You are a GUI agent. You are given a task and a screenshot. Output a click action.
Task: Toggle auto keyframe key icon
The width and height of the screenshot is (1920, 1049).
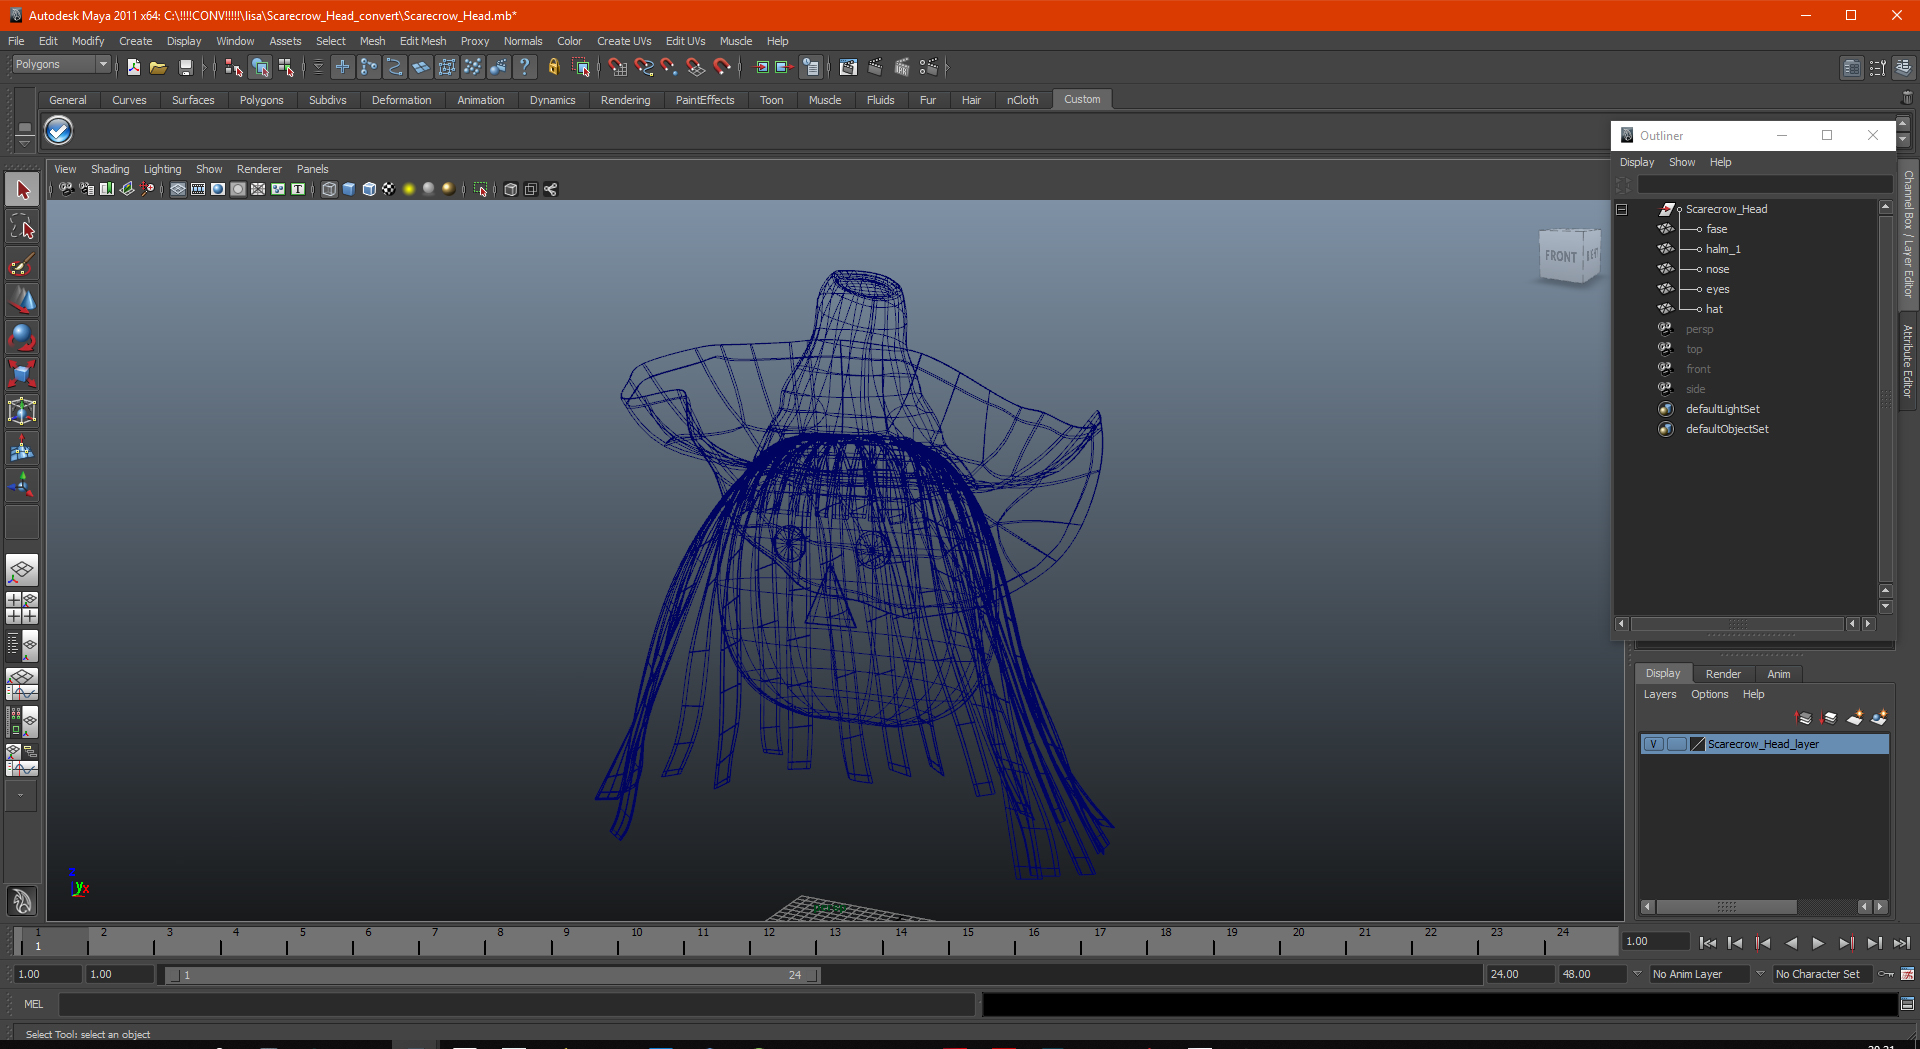point(1886,974)
